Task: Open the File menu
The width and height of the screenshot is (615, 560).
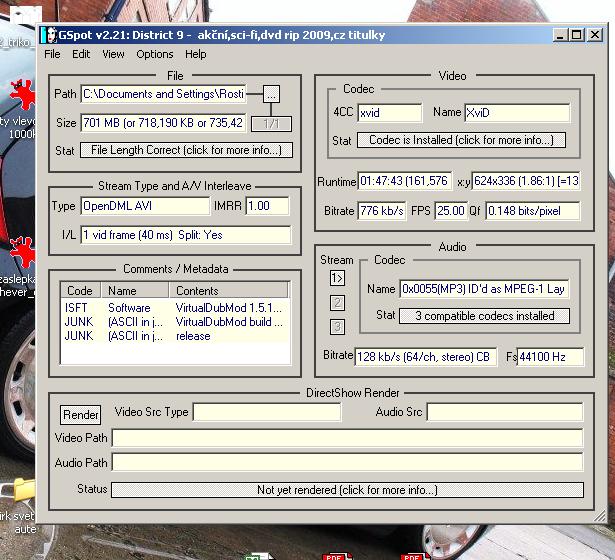Action: [x=52, y=54]
